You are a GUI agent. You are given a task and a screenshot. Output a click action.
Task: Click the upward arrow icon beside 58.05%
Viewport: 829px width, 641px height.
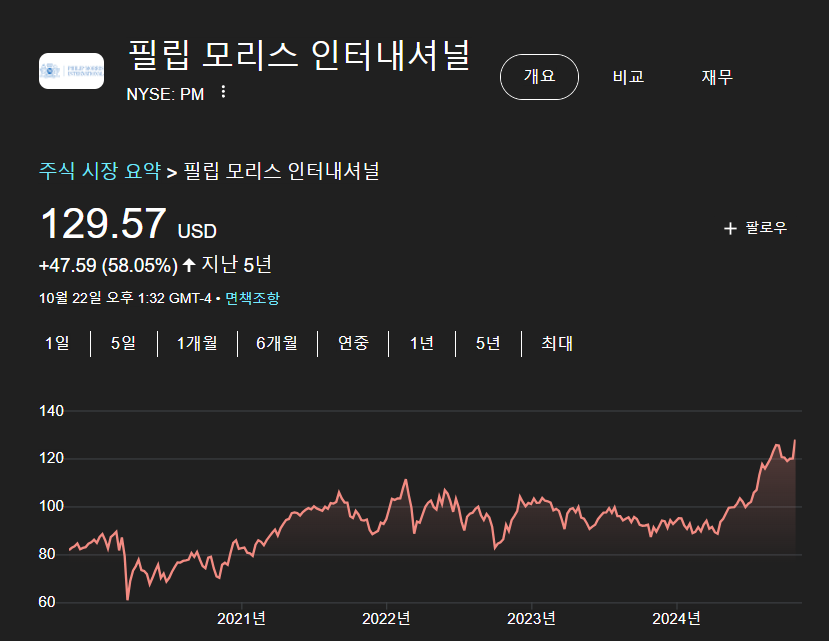pos(189,264)
